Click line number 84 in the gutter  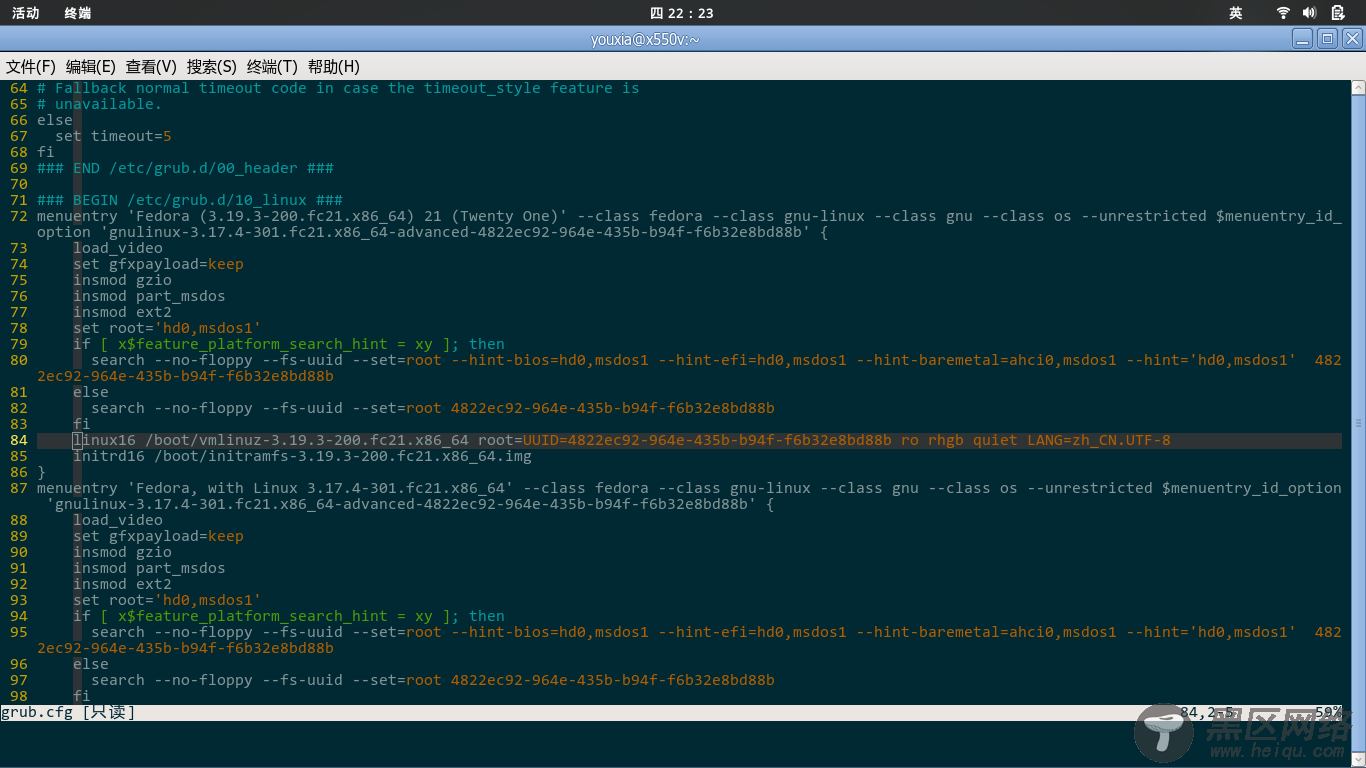coord(19,440)
